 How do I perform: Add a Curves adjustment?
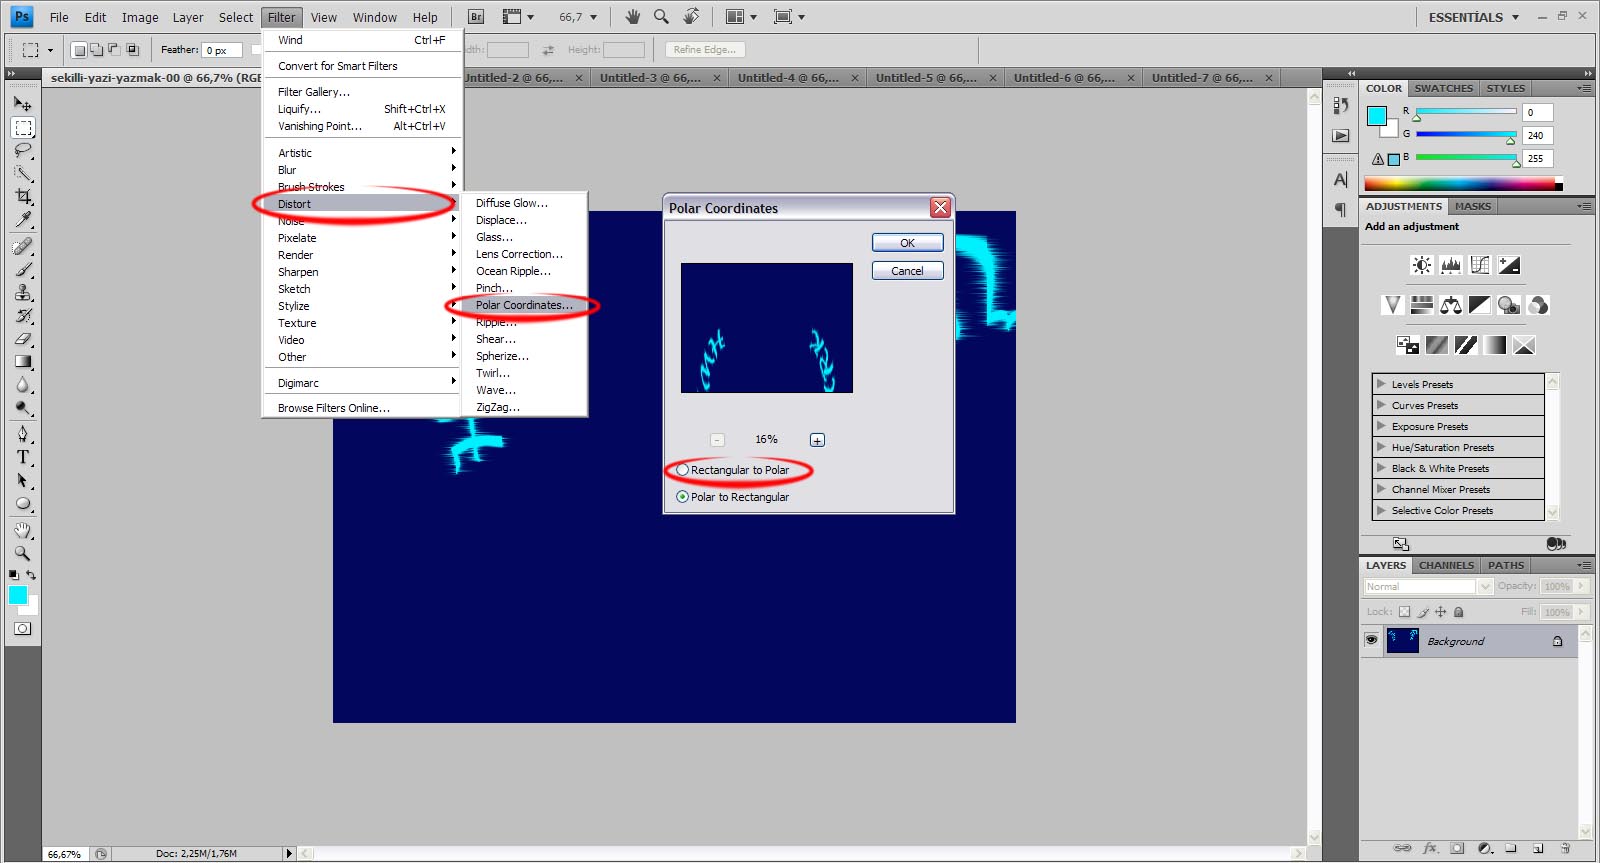(1480, 265)
